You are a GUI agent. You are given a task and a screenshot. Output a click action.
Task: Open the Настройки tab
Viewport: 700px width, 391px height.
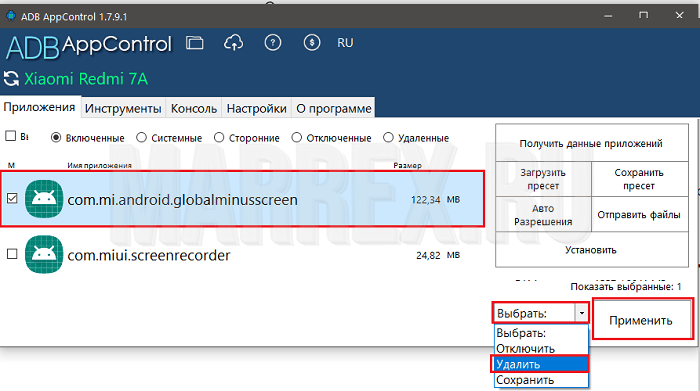(x=257, y=108)
